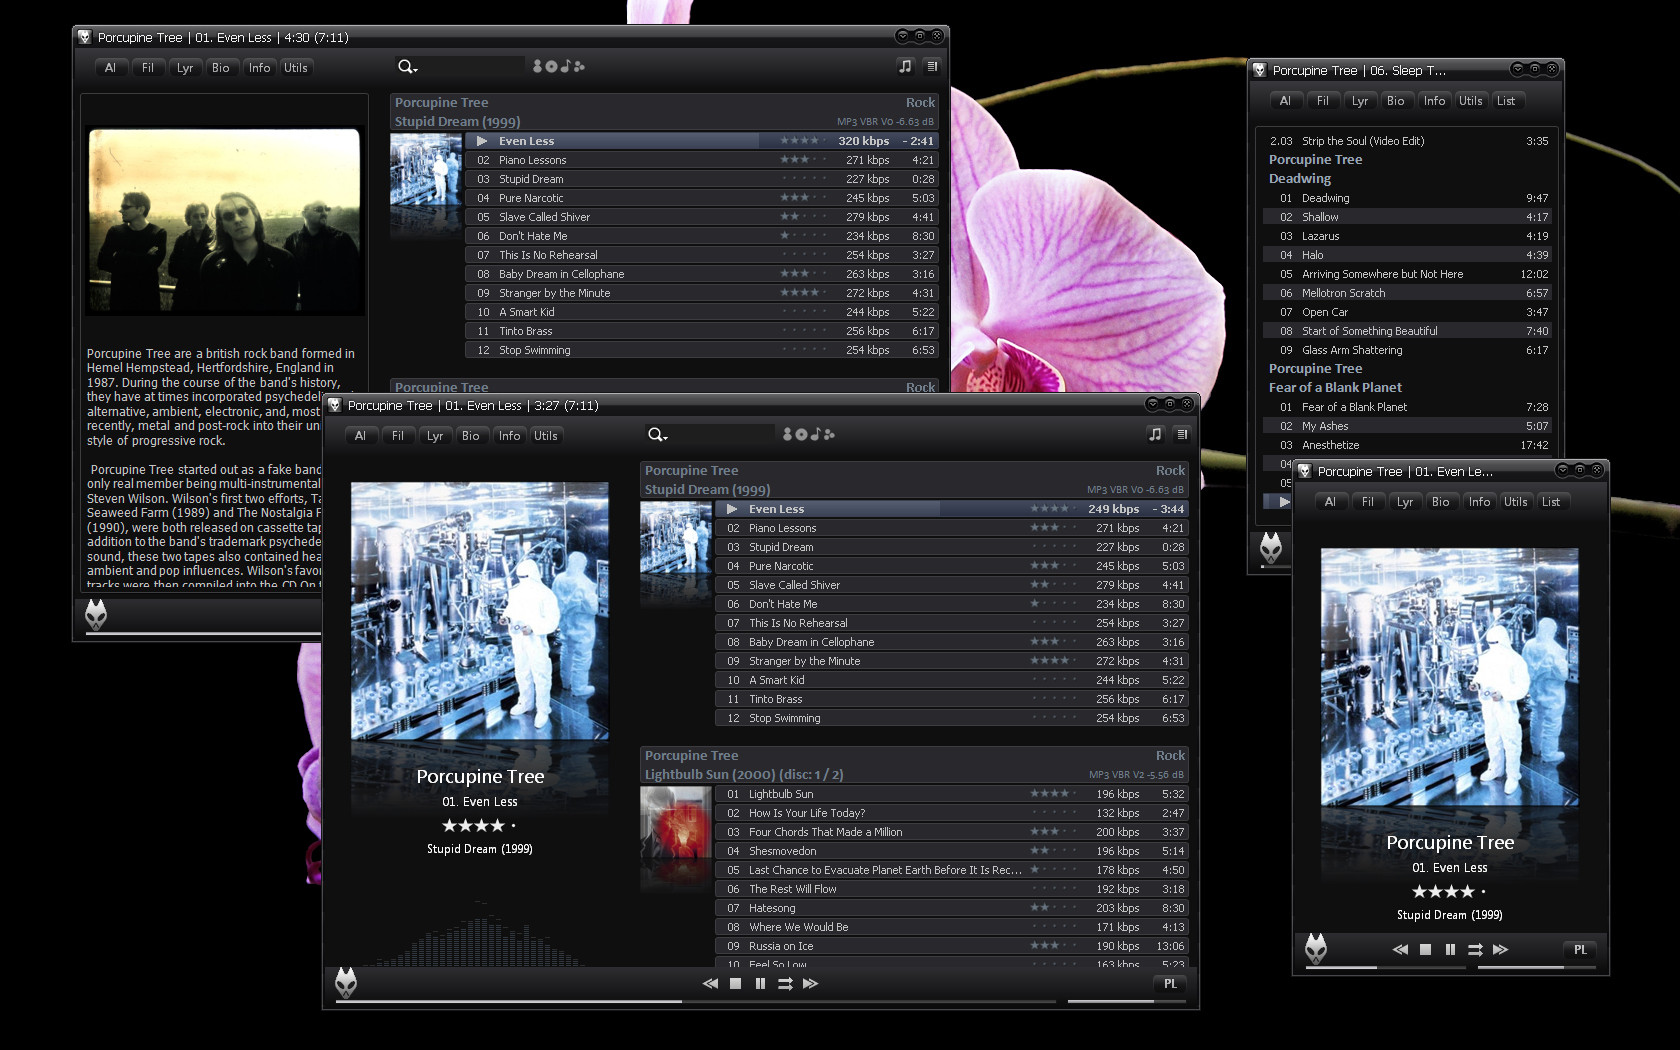Toggle playback order in small bottom-right window
The width and height of the screenshot is (1680, 1050).
click(x=1475, y=950)
